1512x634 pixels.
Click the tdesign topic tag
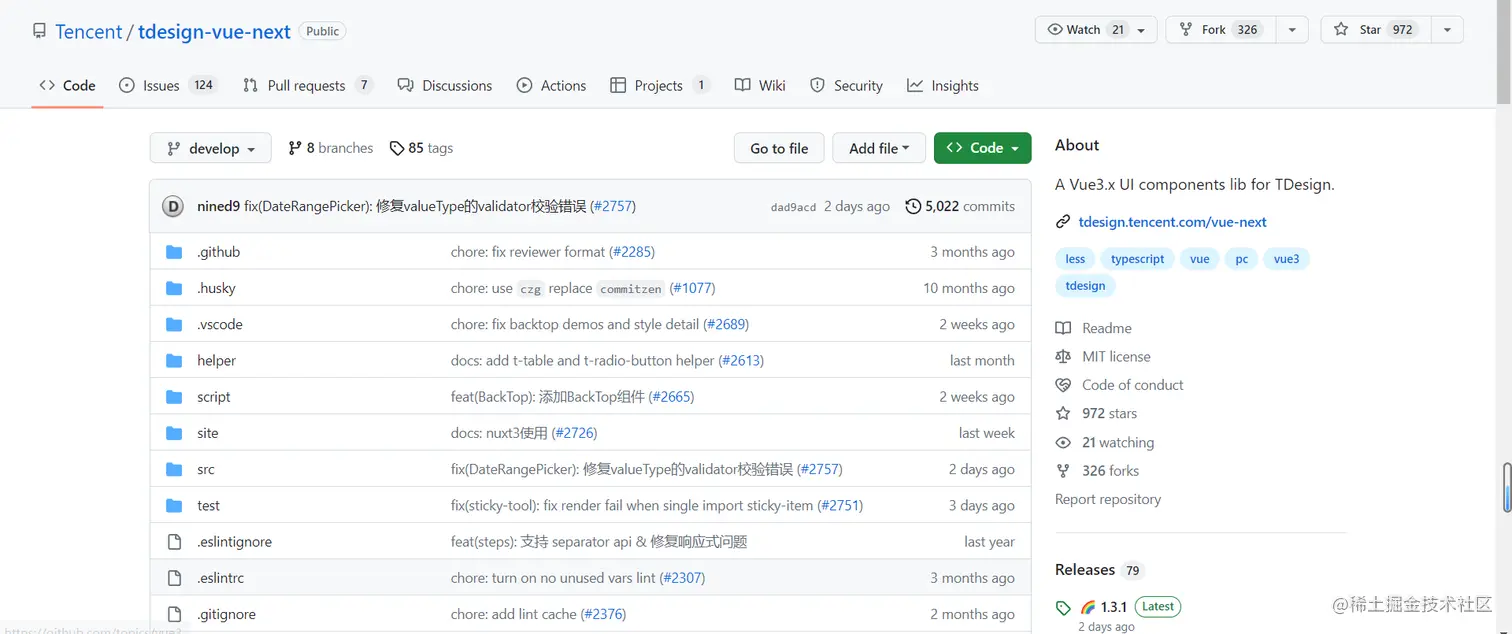pos(1085,286)
